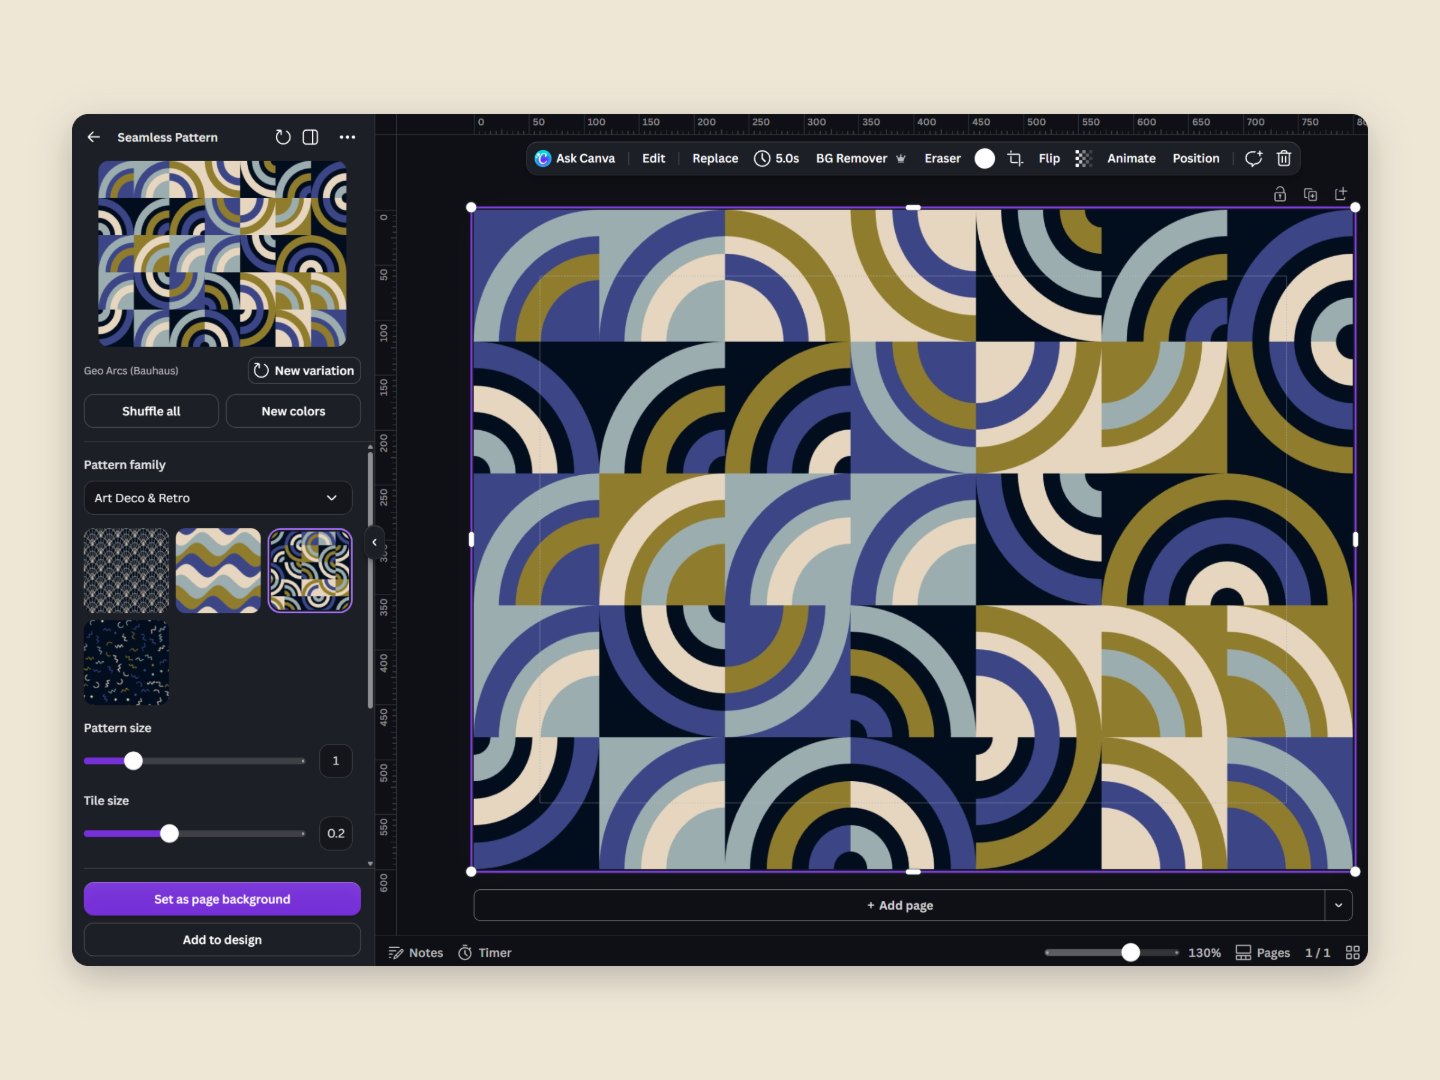Lock the page with padlock icon
Screen dimensions: 1440x1080
click(x=1280, y=194)
